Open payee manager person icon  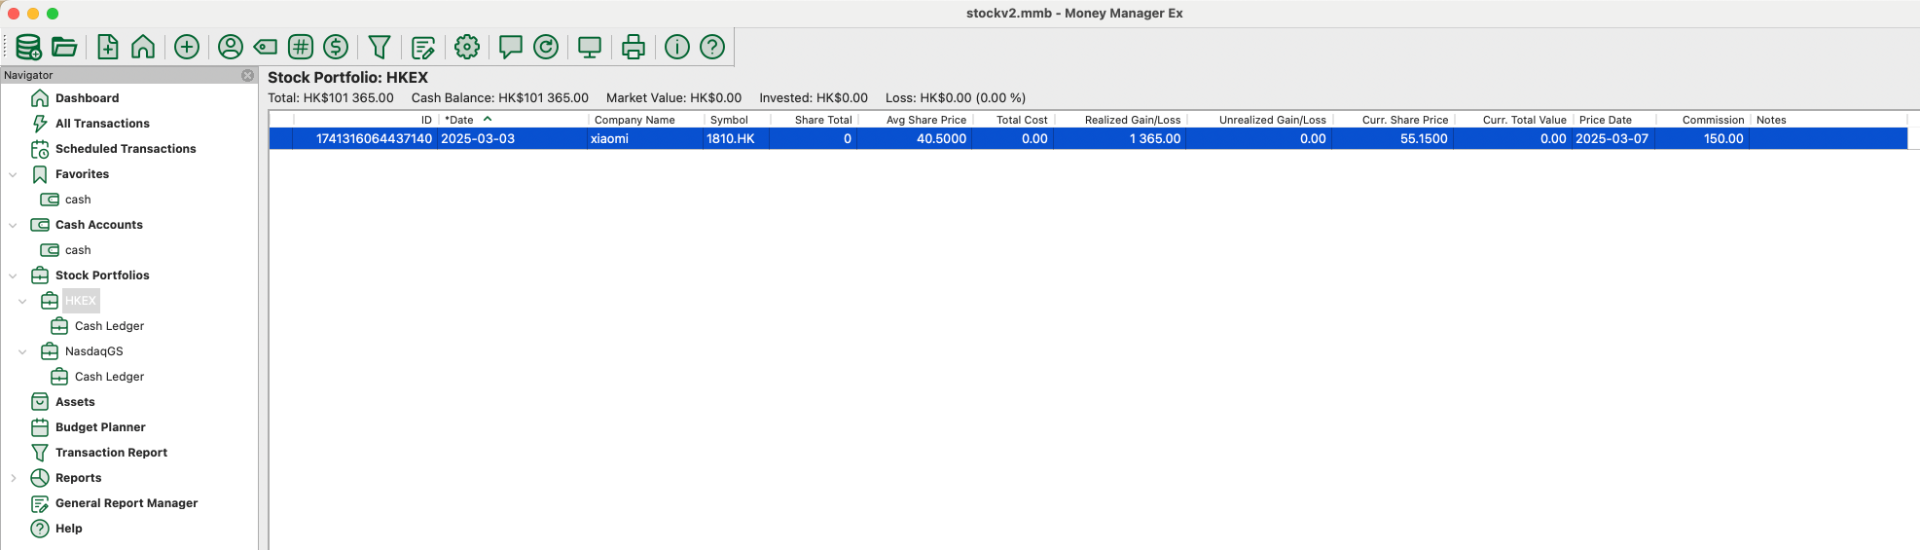tap(230, 47)
